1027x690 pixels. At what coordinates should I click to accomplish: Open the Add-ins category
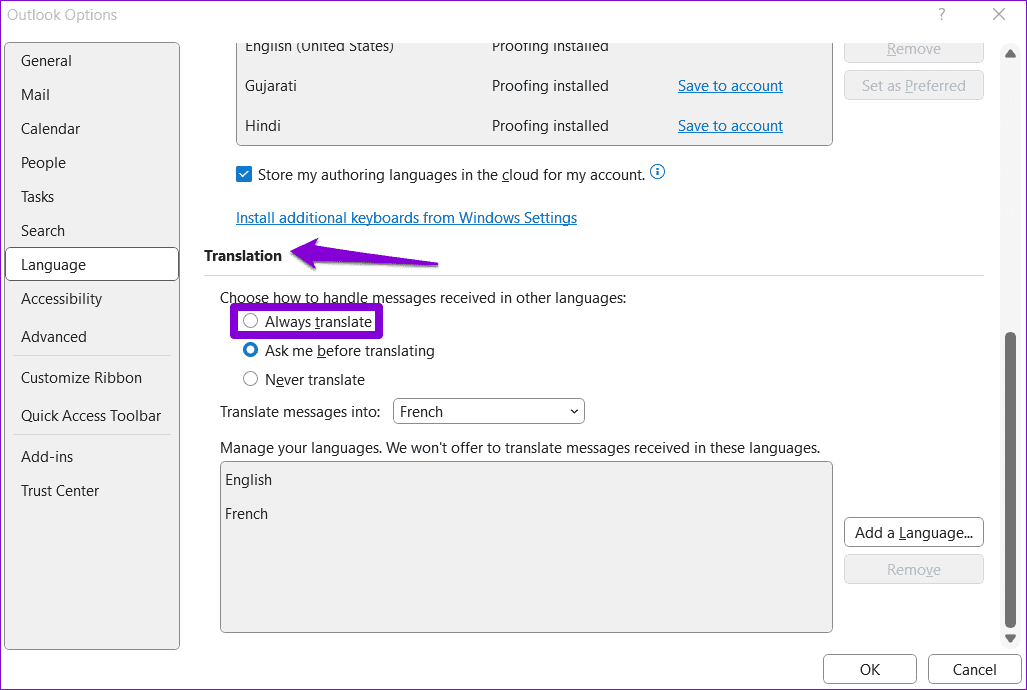click(92, 457)
